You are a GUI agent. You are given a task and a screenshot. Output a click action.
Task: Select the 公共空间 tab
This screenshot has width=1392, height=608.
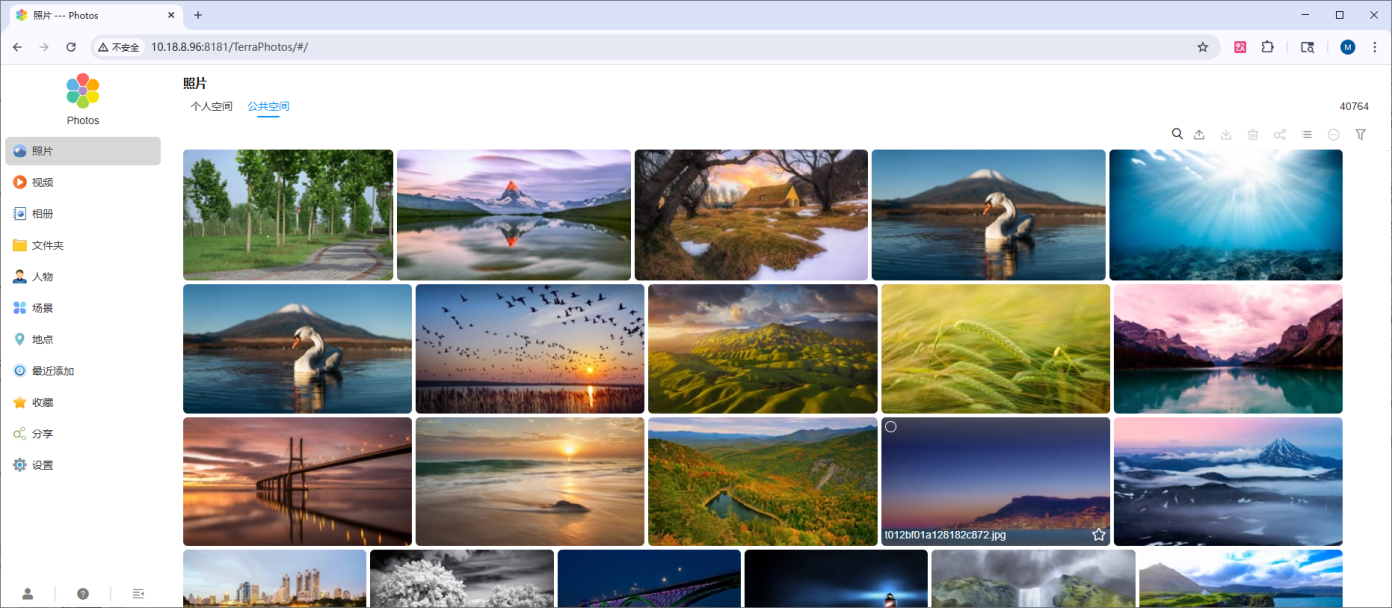268,106
